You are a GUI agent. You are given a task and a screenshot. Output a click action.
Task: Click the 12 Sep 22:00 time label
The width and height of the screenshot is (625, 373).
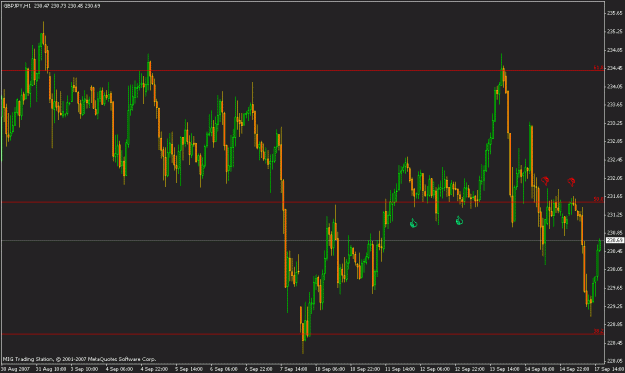point(470,369)
